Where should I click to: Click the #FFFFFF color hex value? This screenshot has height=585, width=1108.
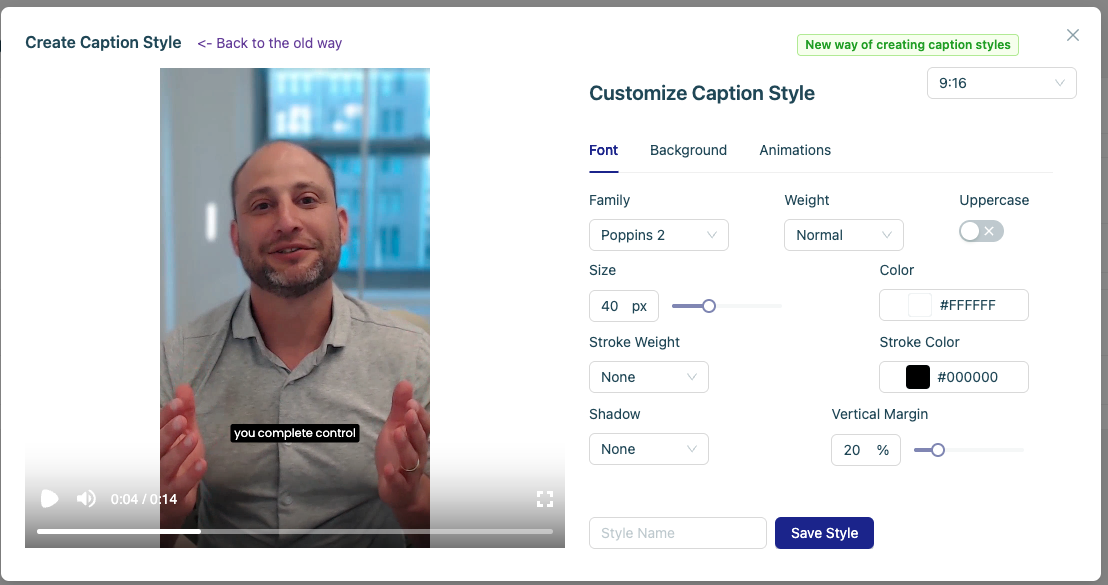[x=967, y=305]
